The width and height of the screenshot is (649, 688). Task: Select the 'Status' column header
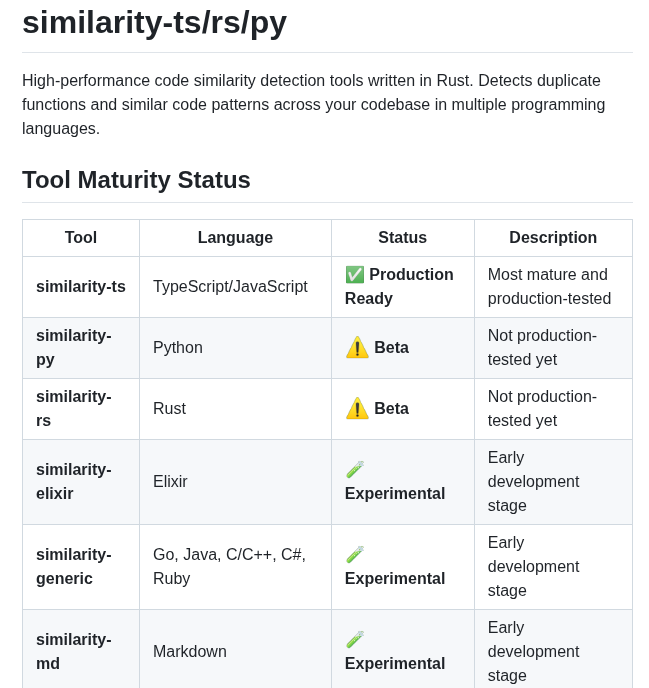point(402,237)
